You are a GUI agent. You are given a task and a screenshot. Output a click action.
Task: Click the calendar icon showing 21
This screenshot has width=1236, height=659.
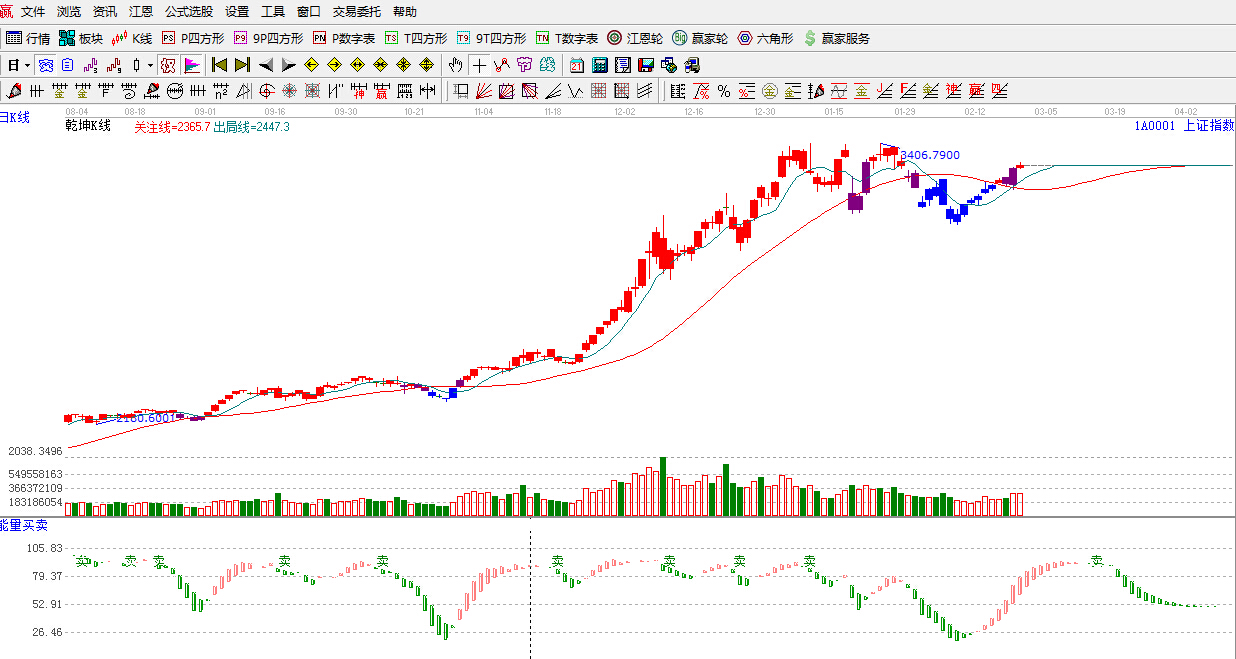(x=577, y=65)
